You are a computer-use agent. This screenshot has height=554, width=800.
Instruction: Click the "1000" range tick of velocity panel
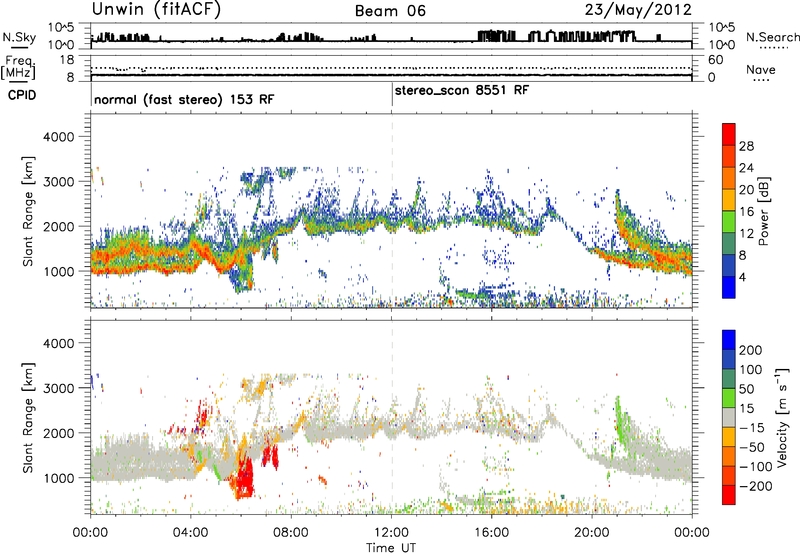pos(59,478)
